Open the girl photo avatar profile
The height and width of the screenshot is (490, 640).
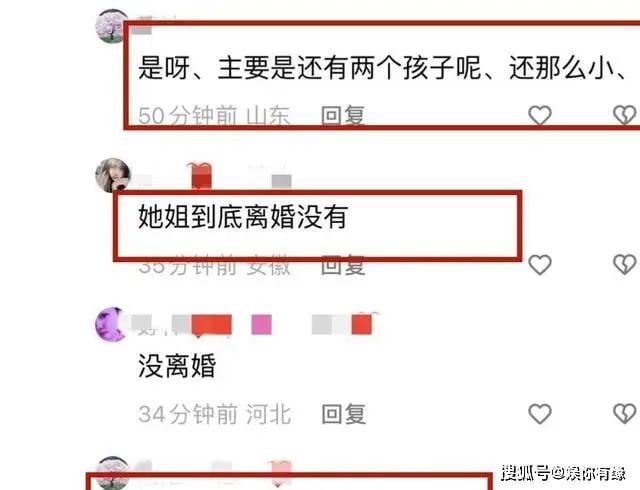[x=113, y=175]
